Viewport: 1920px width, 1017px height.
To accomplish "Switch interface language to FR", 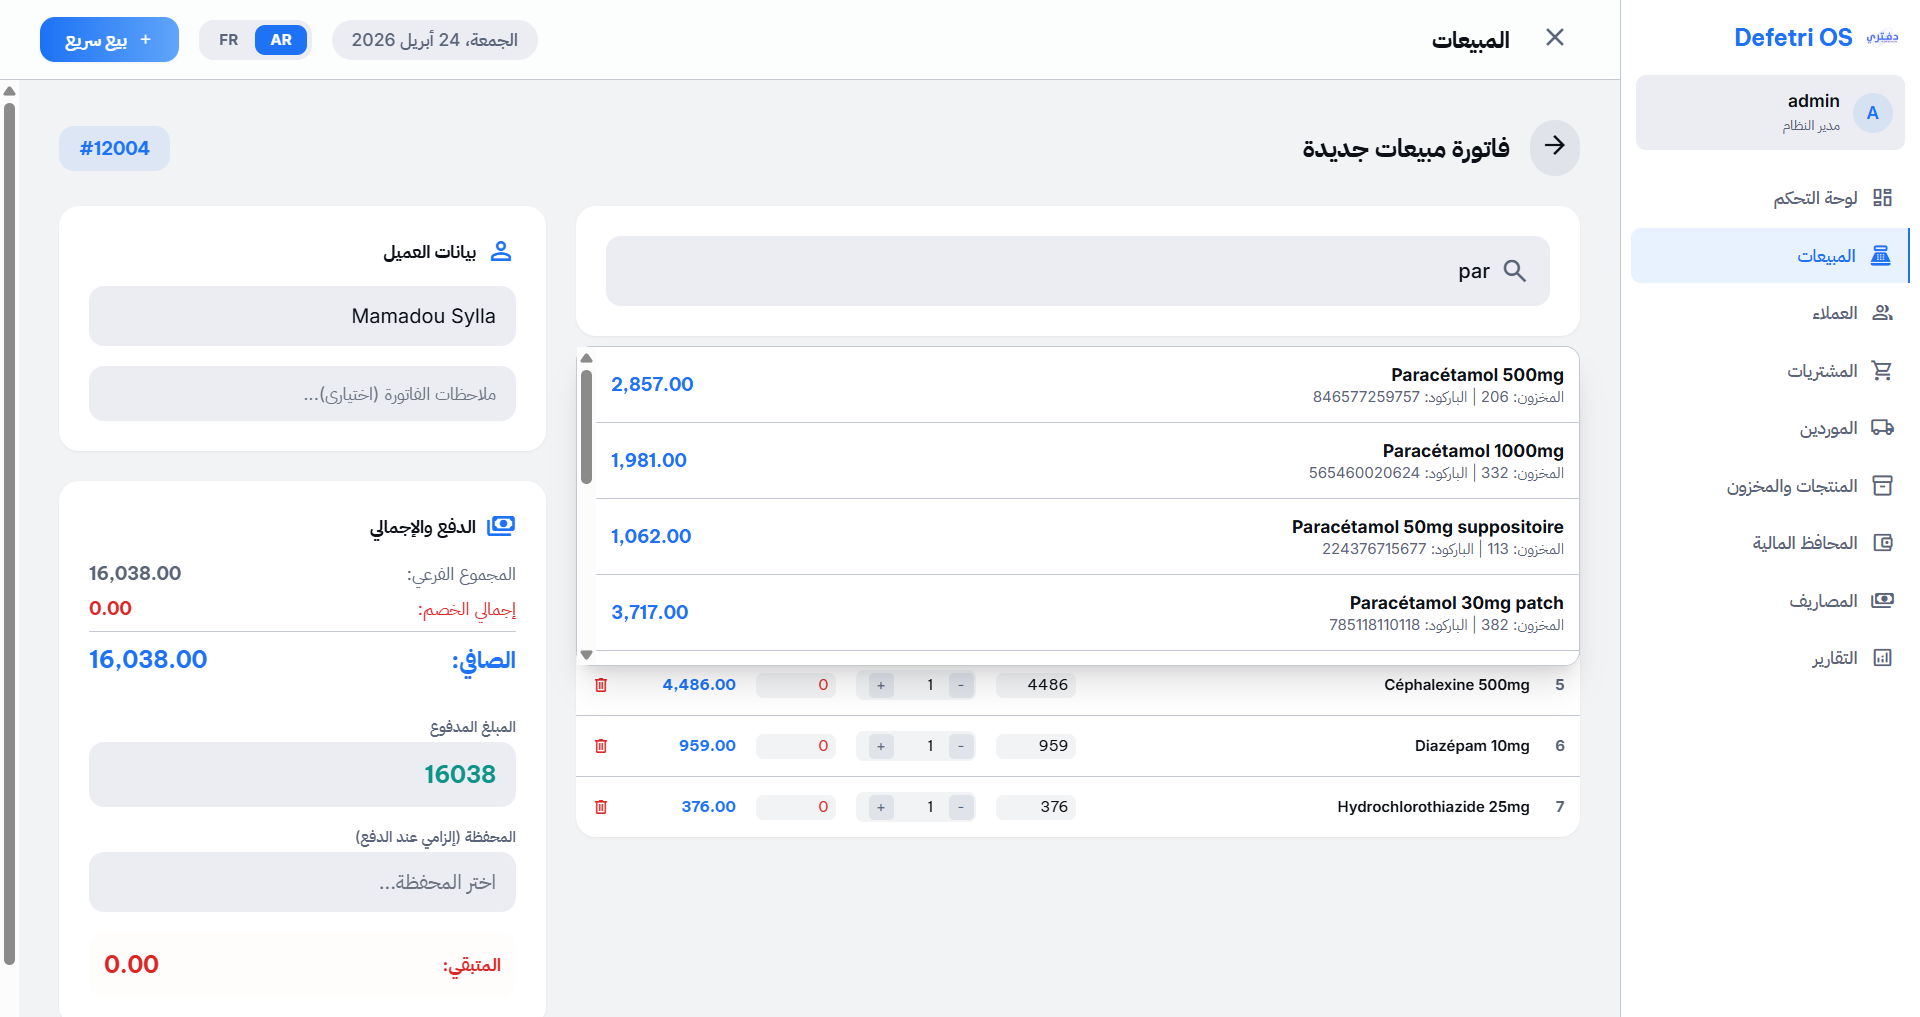I will tap(228, 40).
